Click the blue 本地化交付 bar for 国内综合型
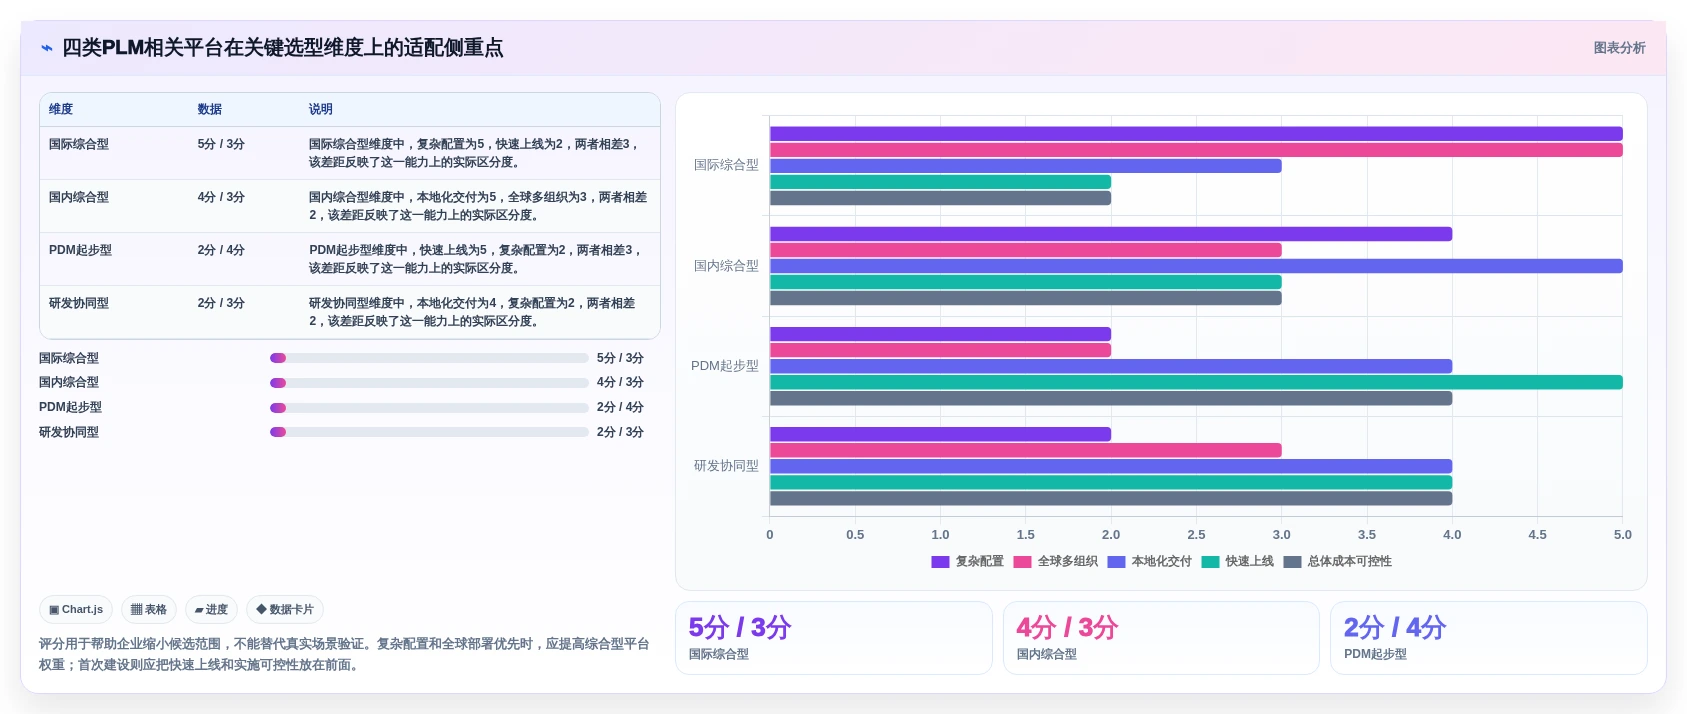Screen dimensions: 1687x714 pos(1196,266)
